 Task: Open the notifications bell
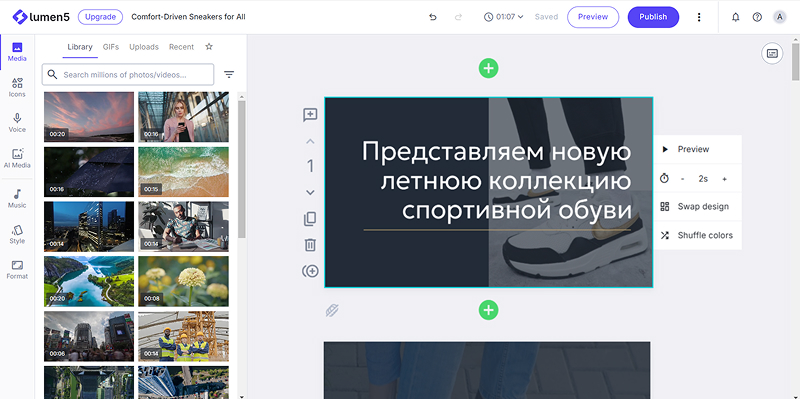point(735,17)
